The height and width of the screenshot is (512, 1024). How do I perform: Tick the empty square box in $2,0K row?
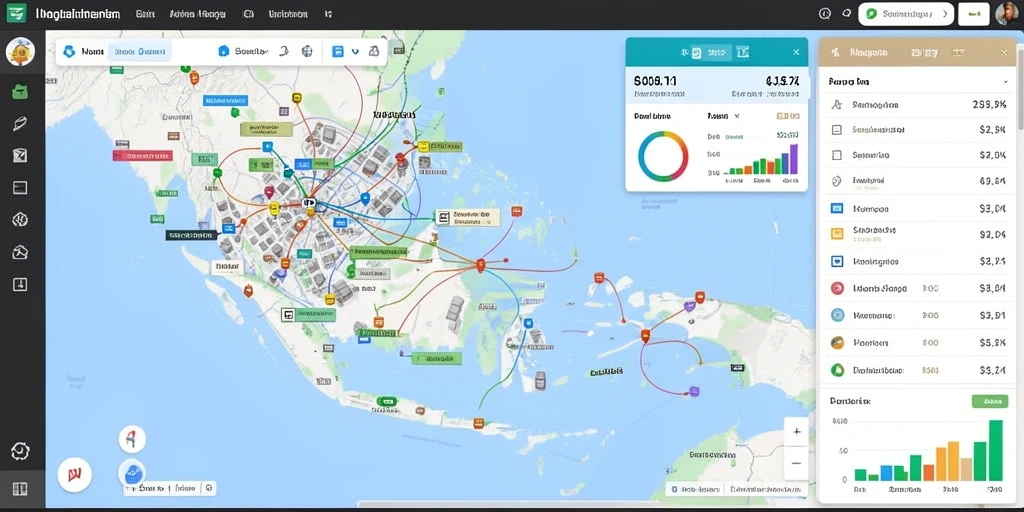[837, 155]
